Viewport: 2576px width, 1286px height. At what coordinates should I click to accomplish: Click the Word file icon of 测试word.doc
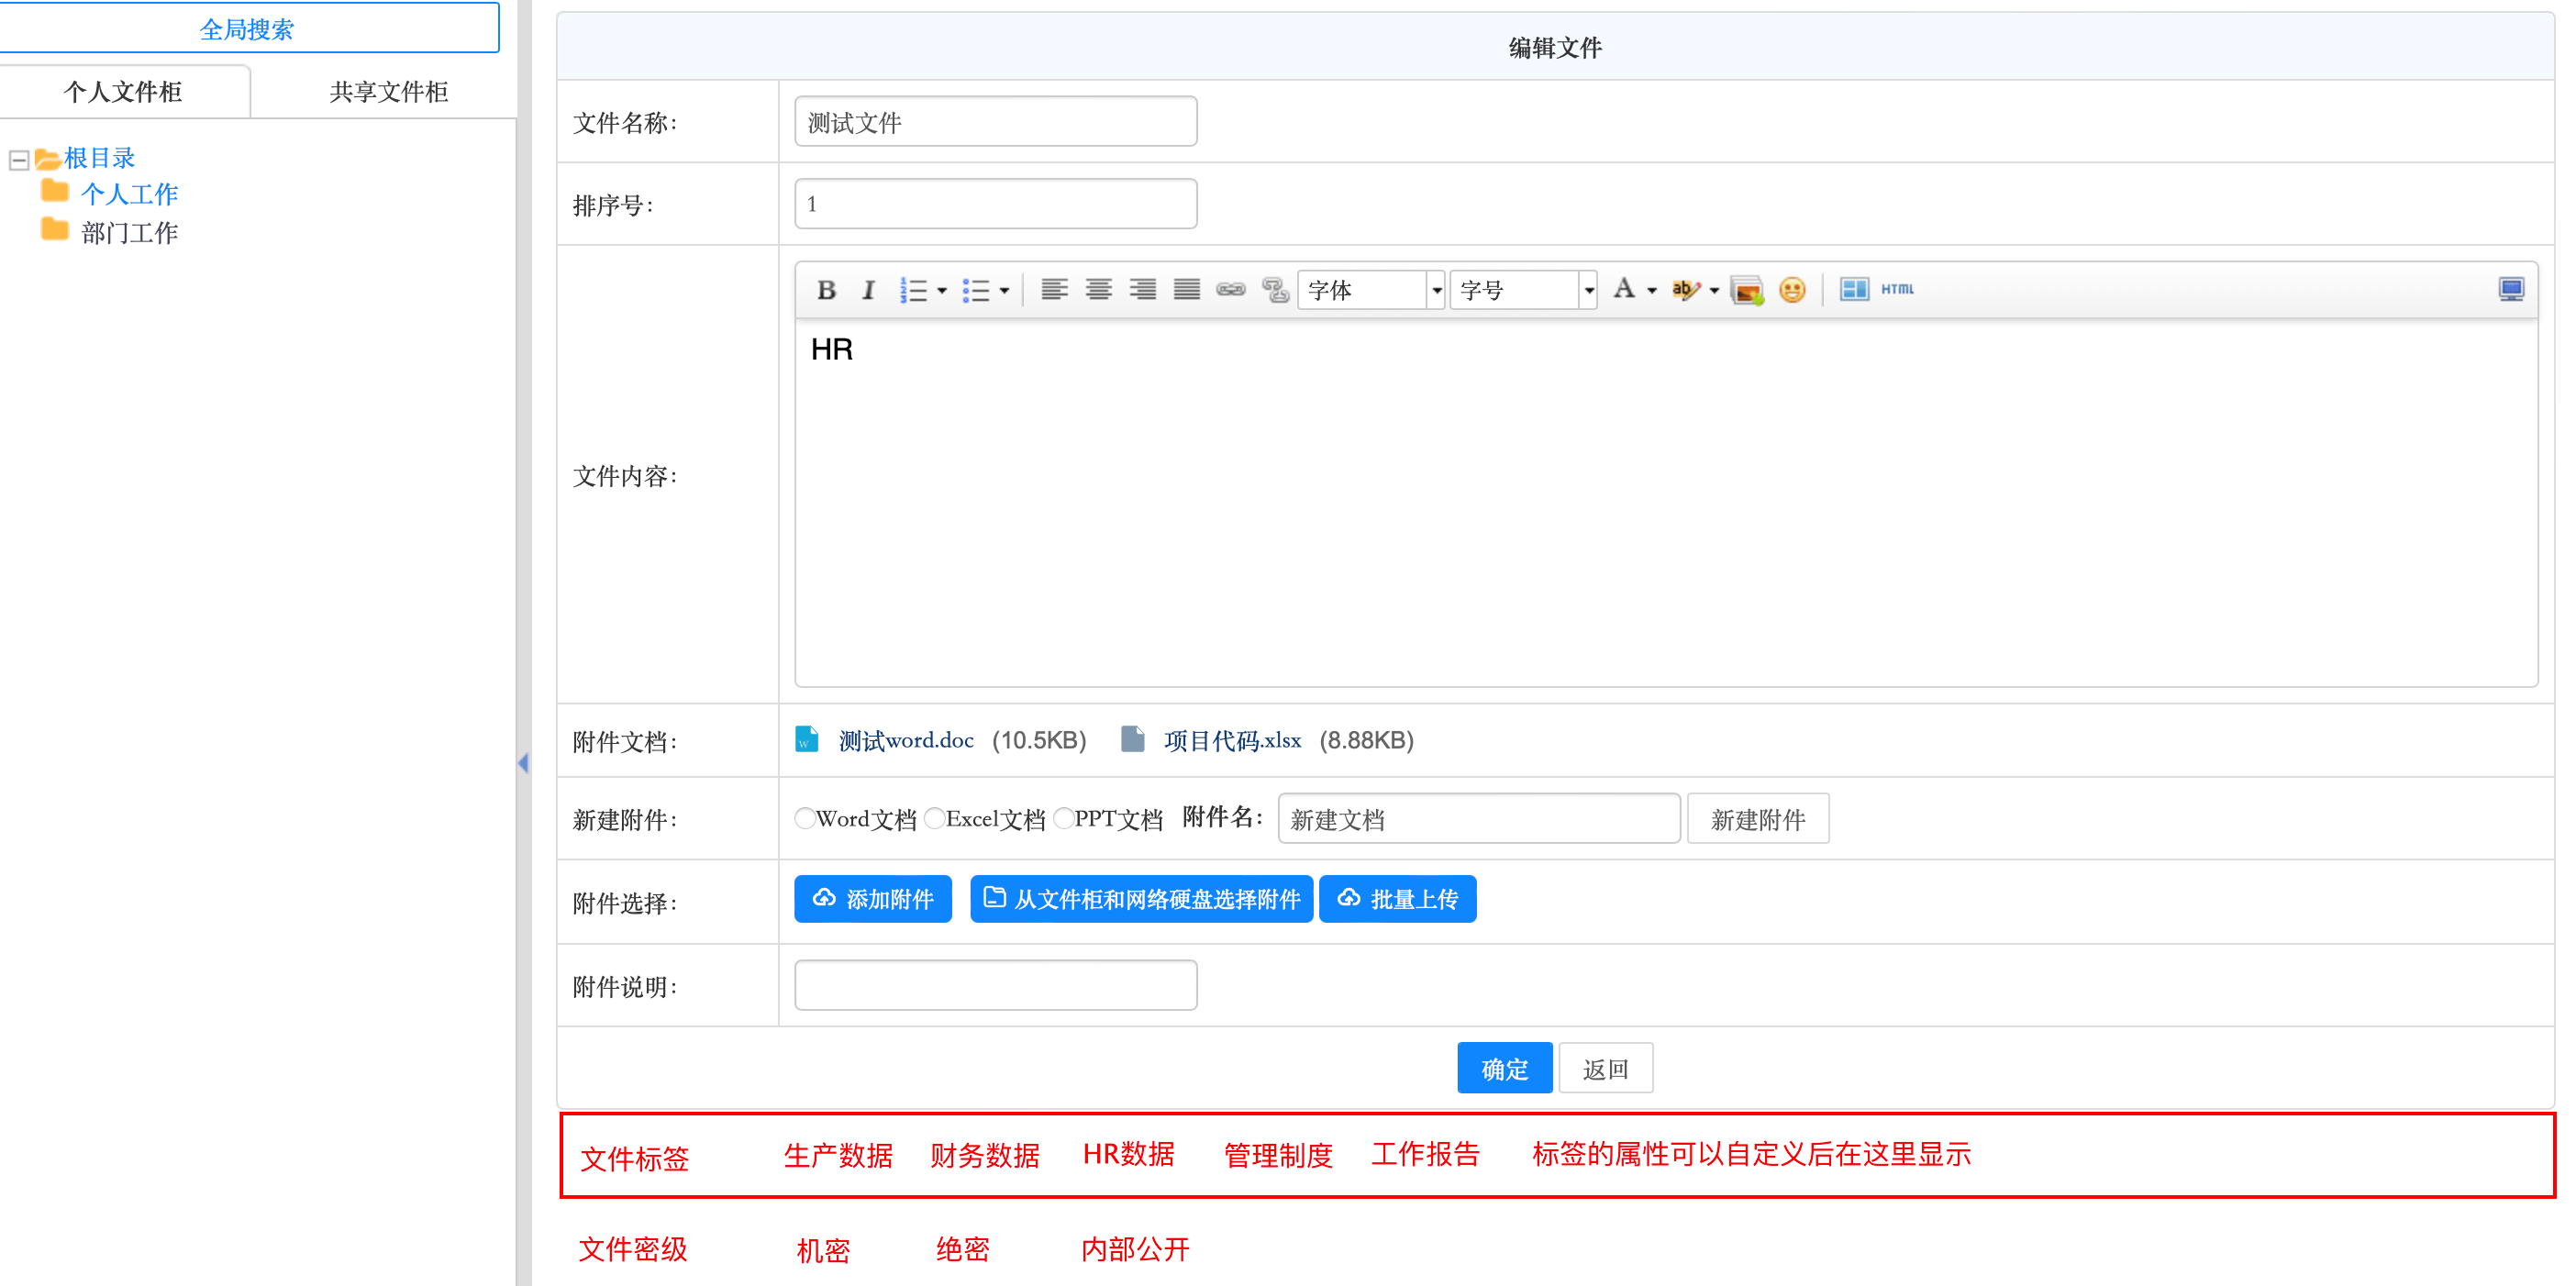807,739
